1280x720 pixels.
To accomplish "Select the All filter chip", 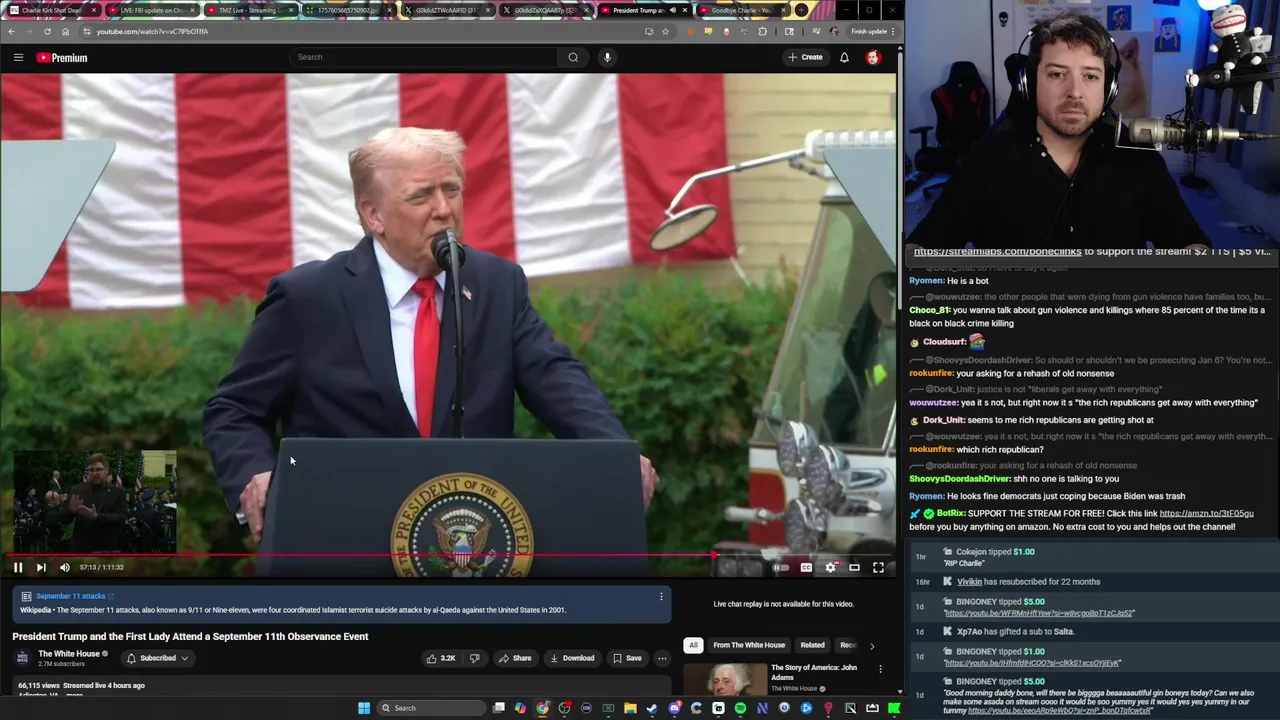I will tap(693, 645).
